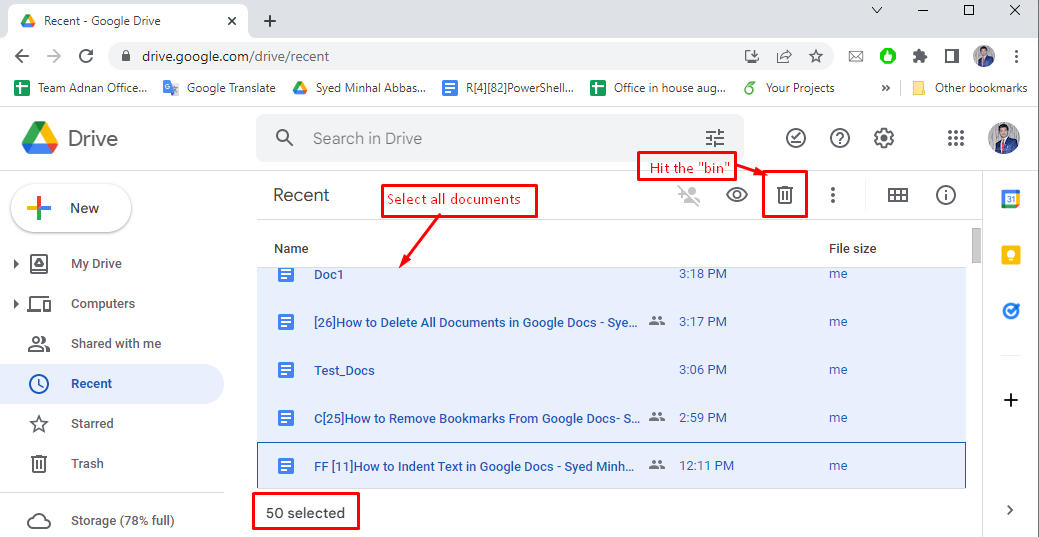Viewport: 1039px width, 537px height.
Task: Open Google Keep side panel
Action: coord(1010,255)
